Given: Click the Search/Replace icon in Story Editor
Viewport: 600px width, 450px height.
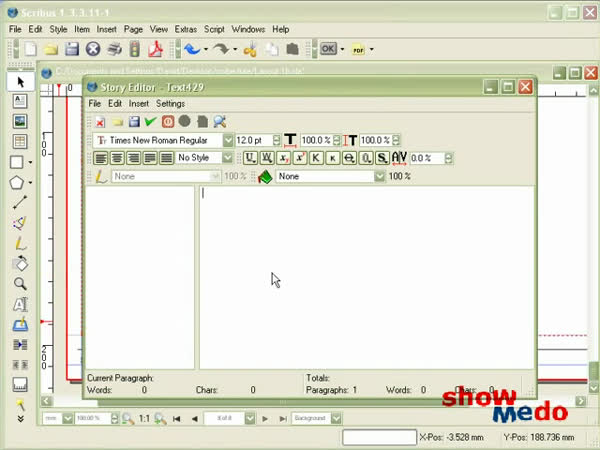Looking at the screenshot, I should (x=219, y=122).
